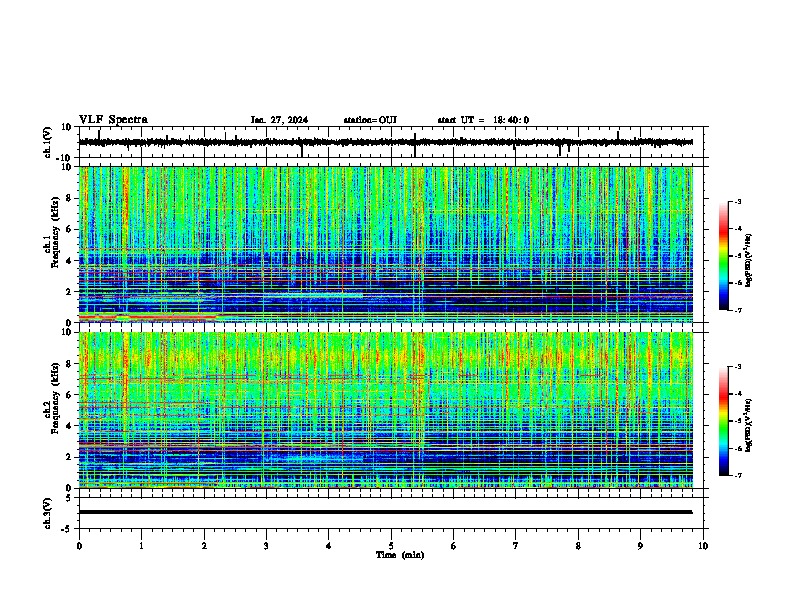Click the flat ch.3 voltage trace line
Image resolution: width=792 pixels, height=612 pixels.
pyautogui.click(x=385, y=512)
